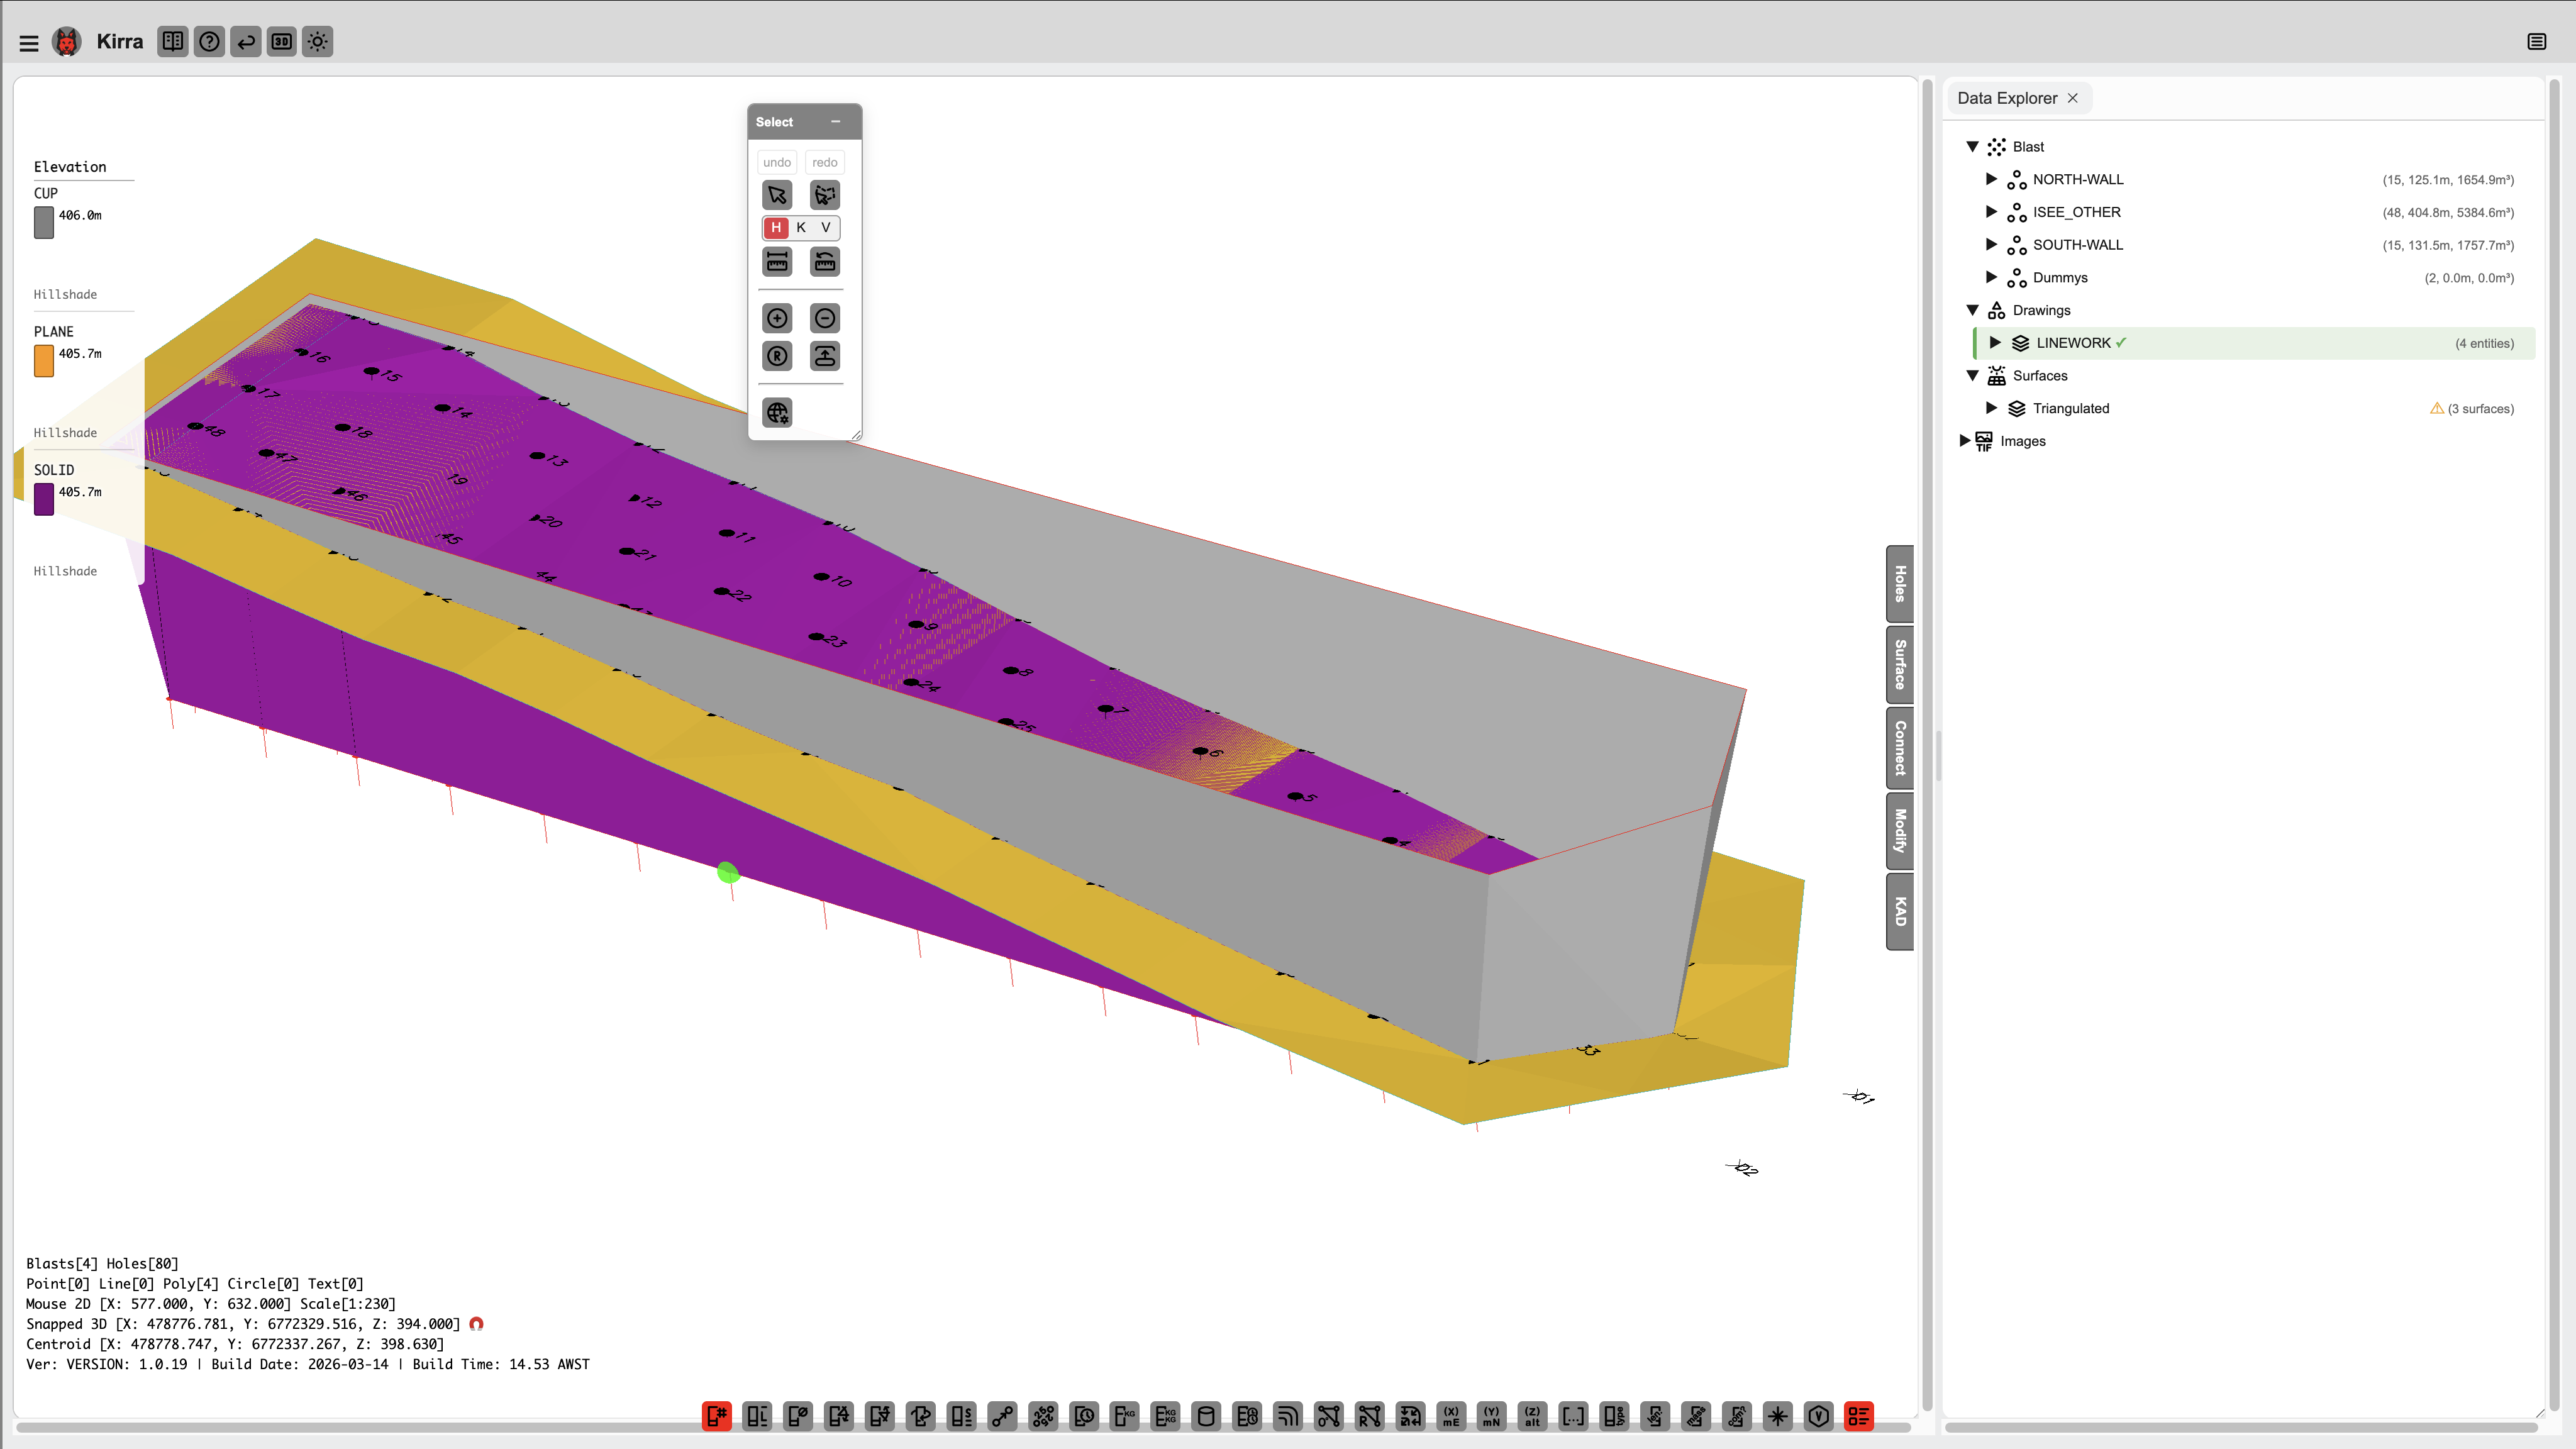The height and width of the screenshot is (1449, 2576).
Task: Select the arrow selection tool in Select panel
Action: [777, 195]
